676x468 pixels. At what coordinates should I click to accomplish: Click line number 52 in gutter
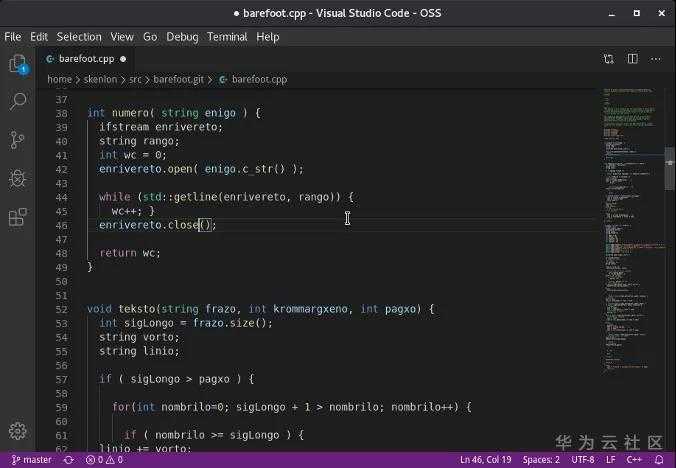coord(62,309)
